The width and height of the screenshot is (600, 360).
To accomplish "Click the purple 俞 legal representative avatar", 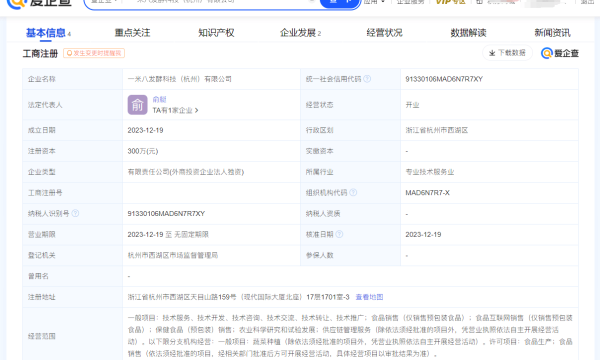I will (137, 105).
